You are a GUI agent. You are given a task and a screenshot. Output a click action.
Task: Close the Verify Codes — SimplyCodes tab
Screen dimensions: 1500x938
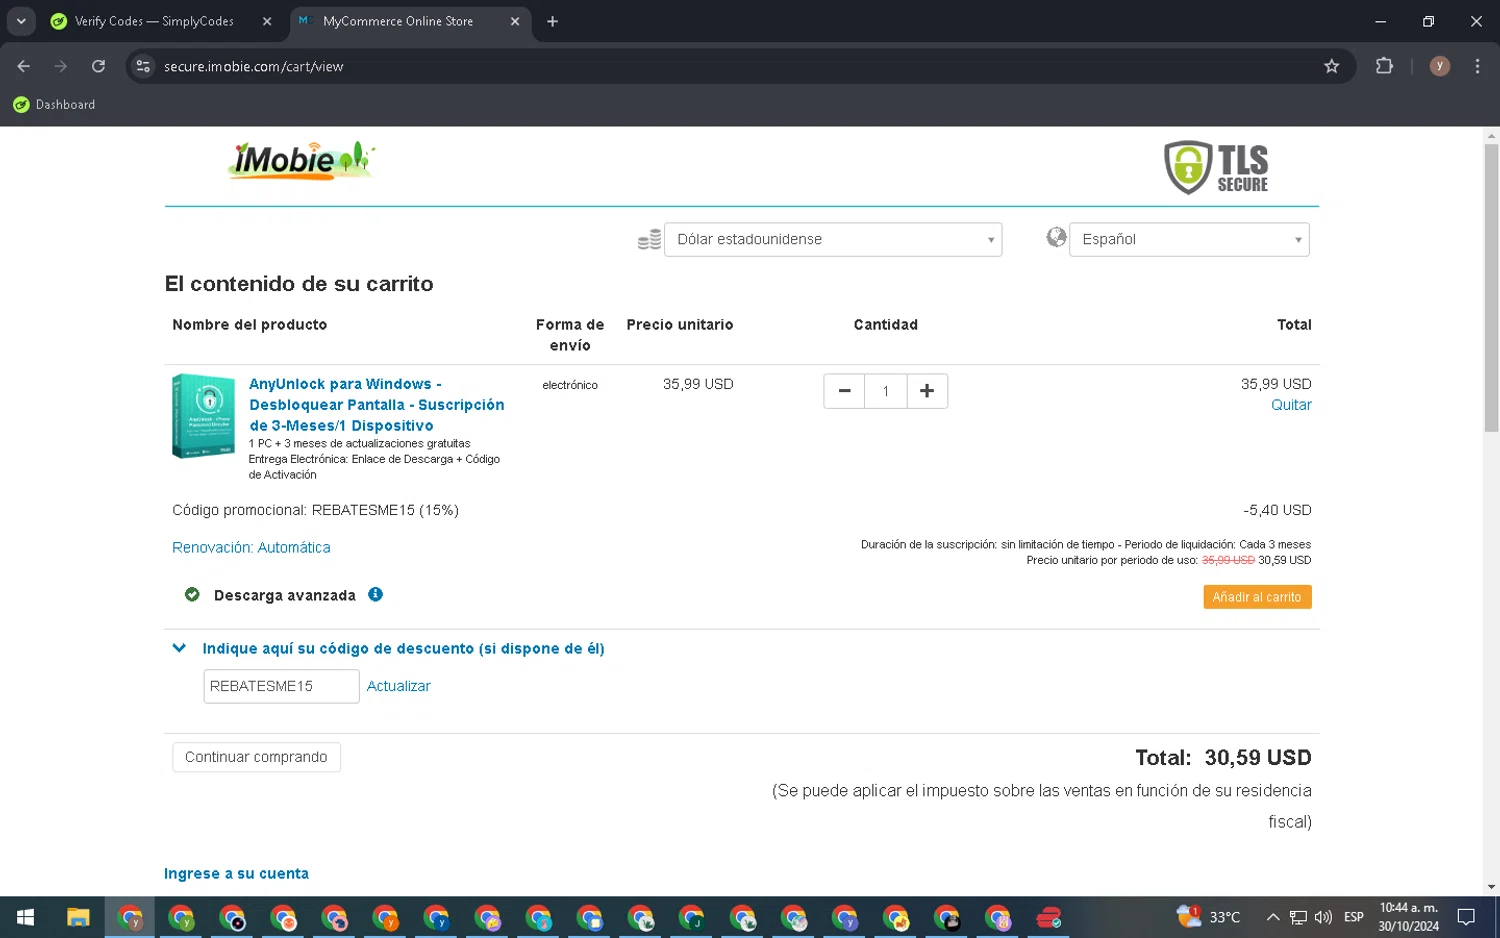pyautogui.click(x=267, y=21)
